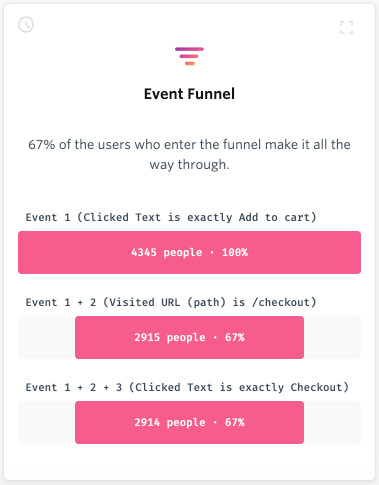
Task: Click the gray drop-off area right of the 2915 bar
Action: pyautogui.click(x=332, y=337)
